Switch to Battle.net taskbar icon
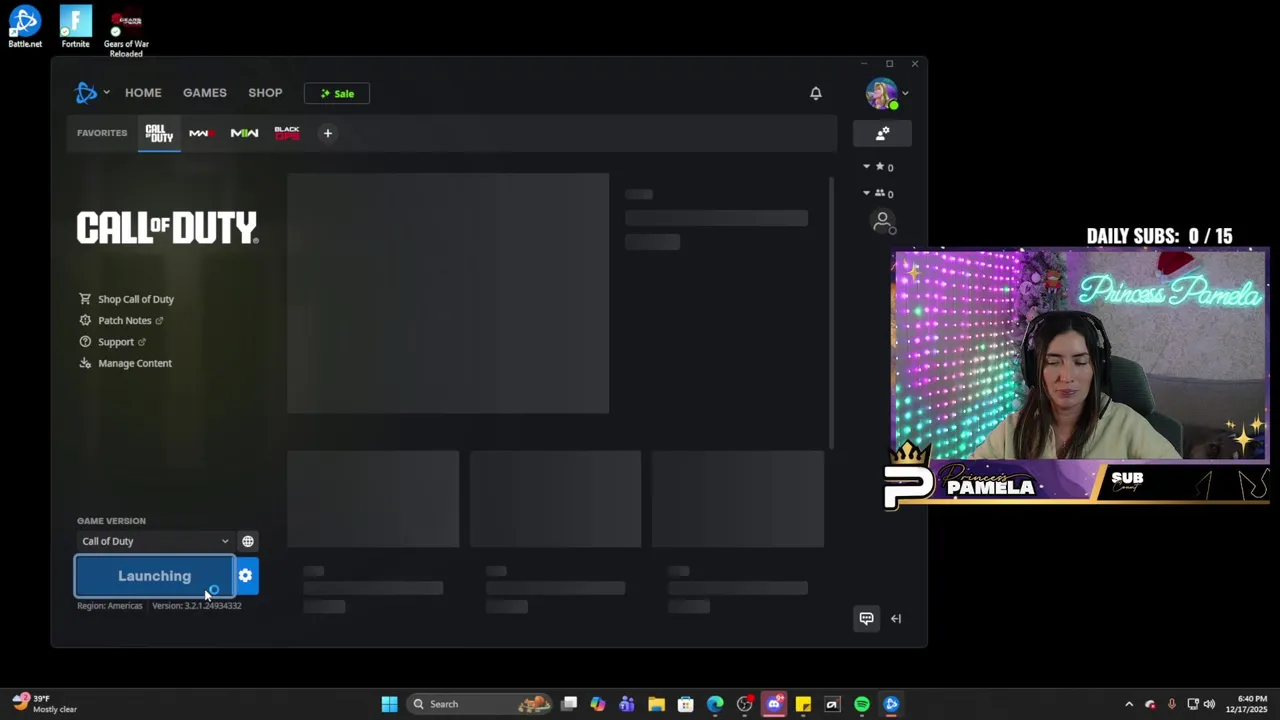 (891, 704)
